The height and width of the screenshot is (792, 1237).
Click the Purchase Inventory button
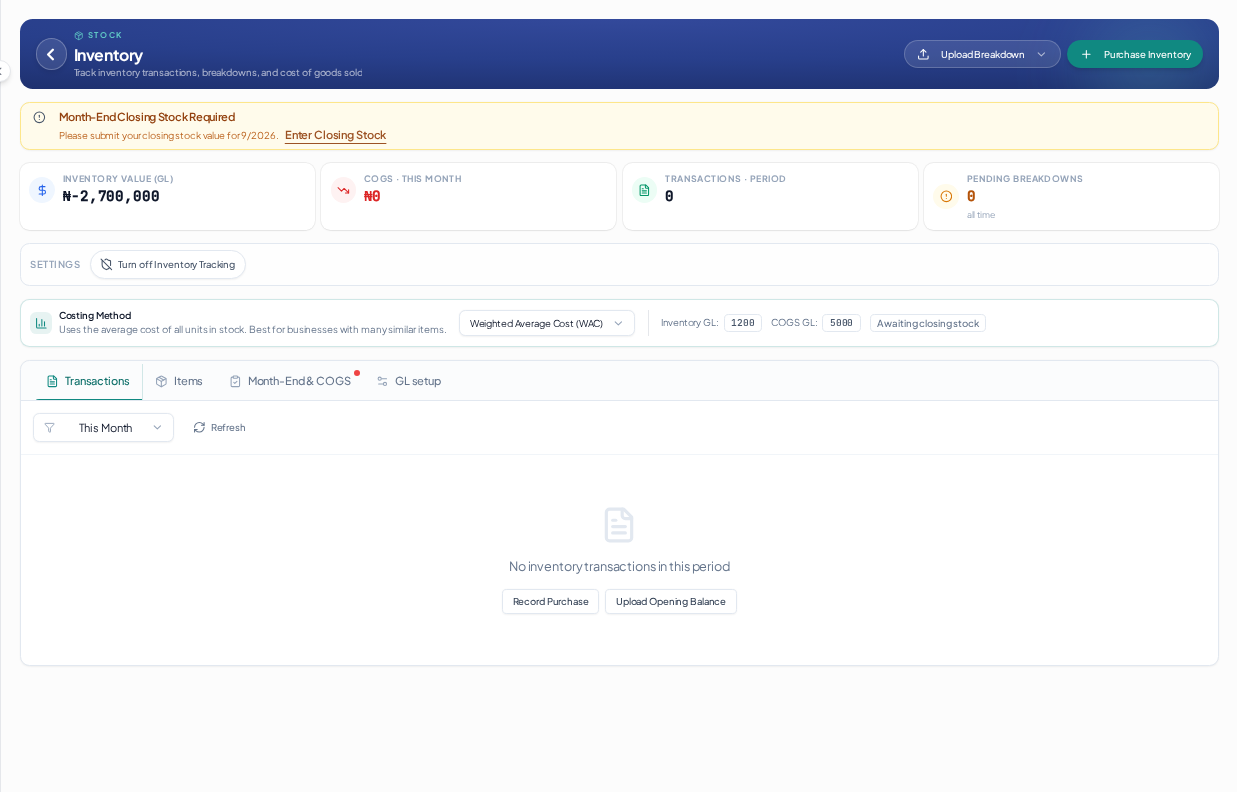pos(1135,54)
